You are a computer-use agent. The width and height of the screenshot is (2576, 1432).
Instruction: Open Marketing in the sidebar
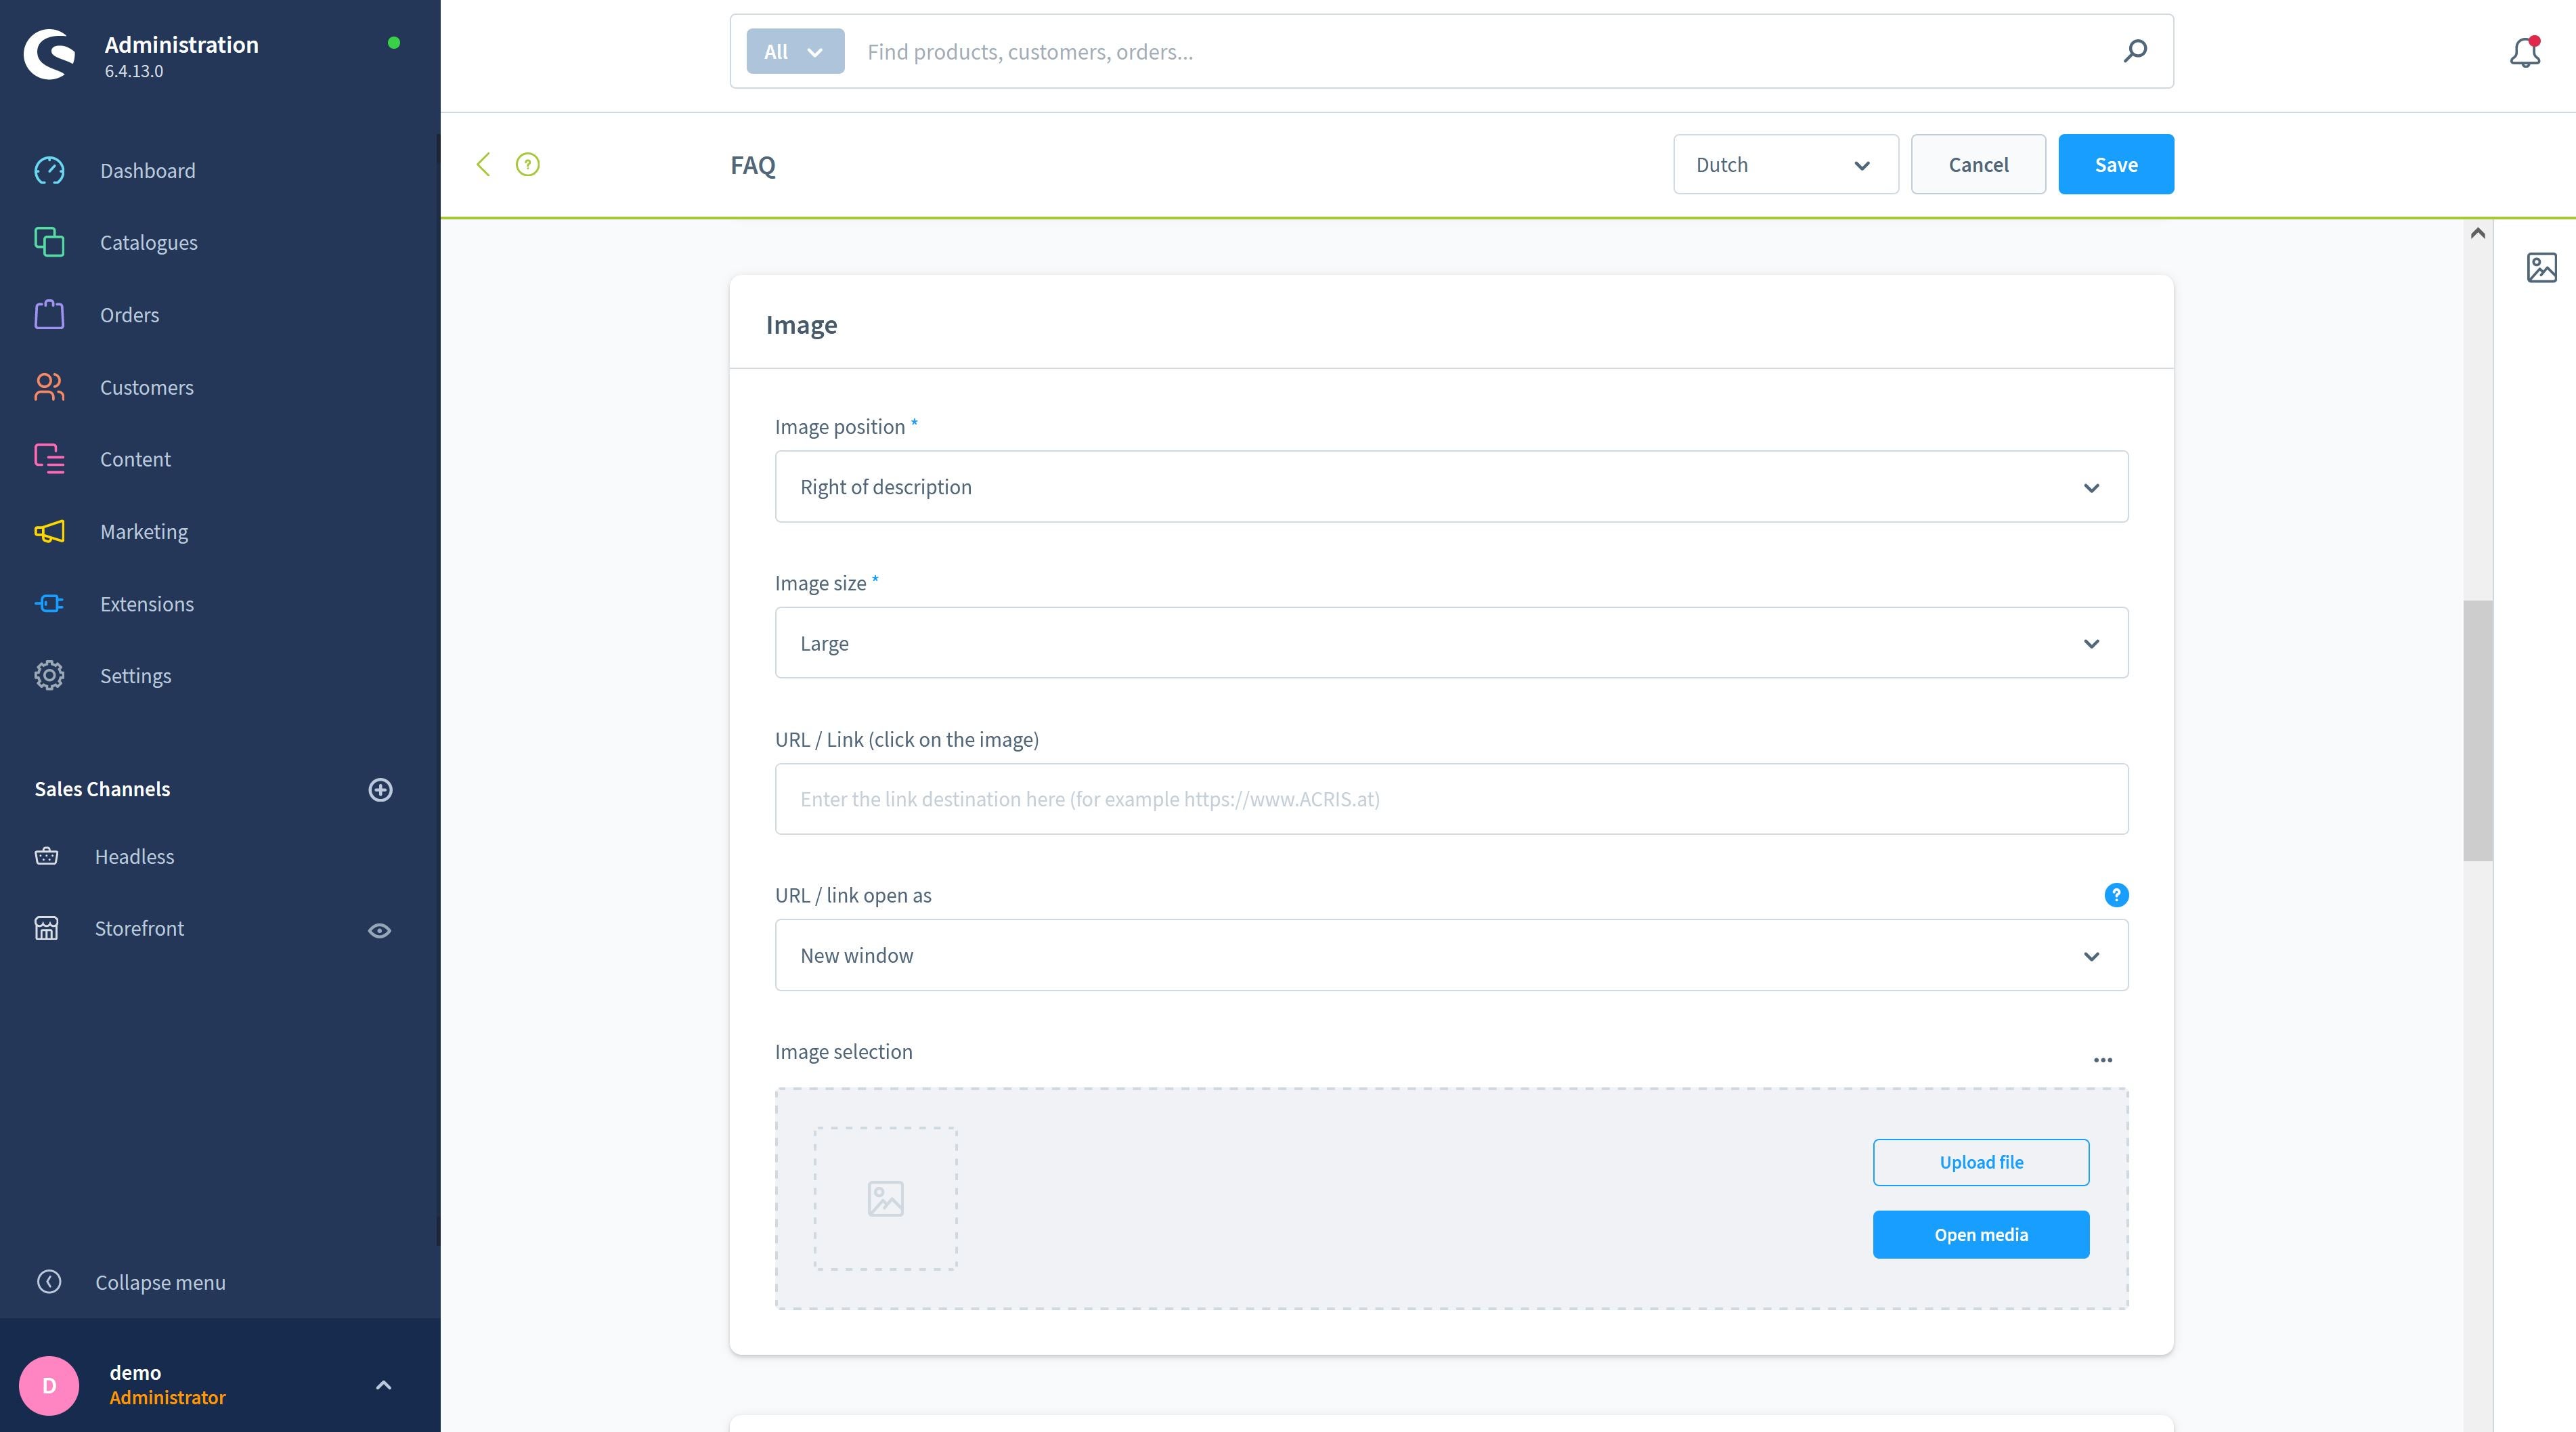pos(144,532)
